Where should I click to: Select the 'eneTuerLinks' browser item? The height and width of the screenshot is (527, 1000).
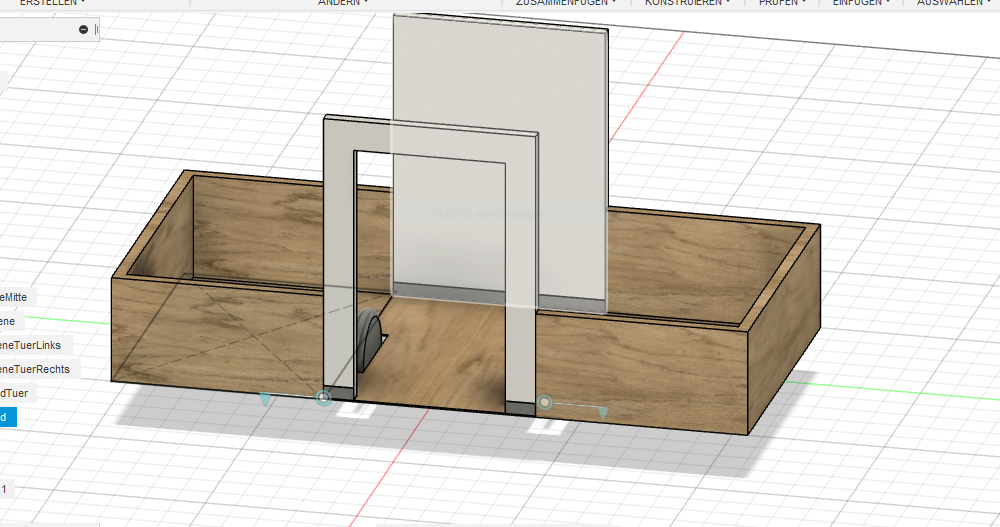31,345
